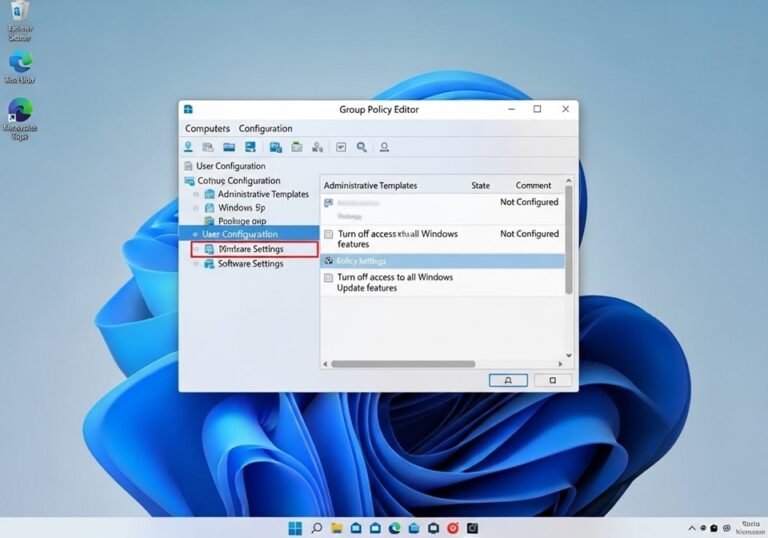Select 'Turn off access to all Windows Update features'
The image size is (768, 538).
click(395, 282)
